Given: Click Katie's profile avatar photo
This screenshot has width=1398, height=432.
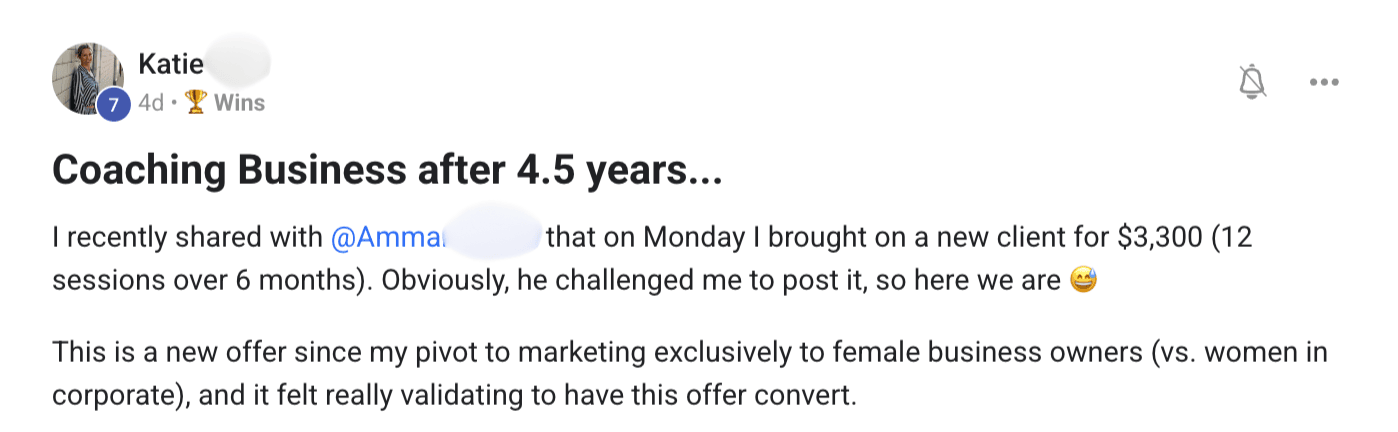Looking at the screenshot, I should [86, 76].
